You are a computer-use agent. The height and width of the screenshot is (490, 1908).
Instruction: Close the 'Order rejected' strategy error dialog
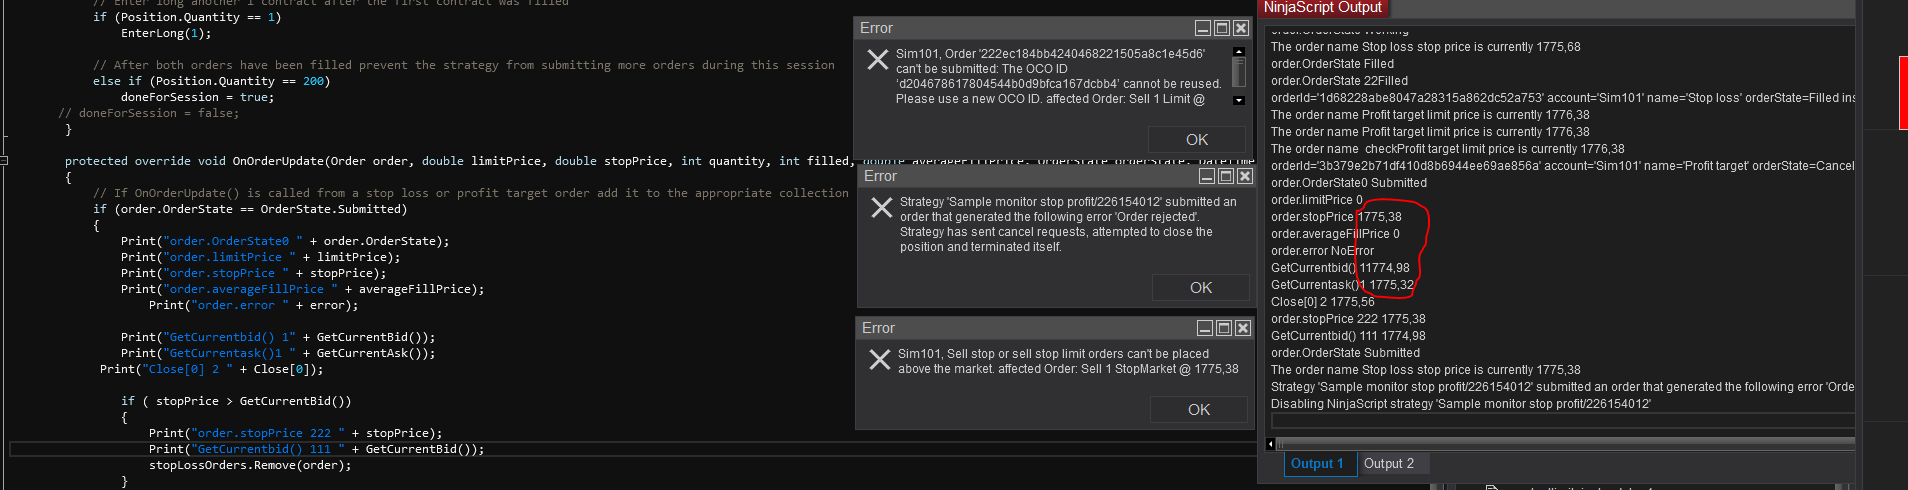1245,176
